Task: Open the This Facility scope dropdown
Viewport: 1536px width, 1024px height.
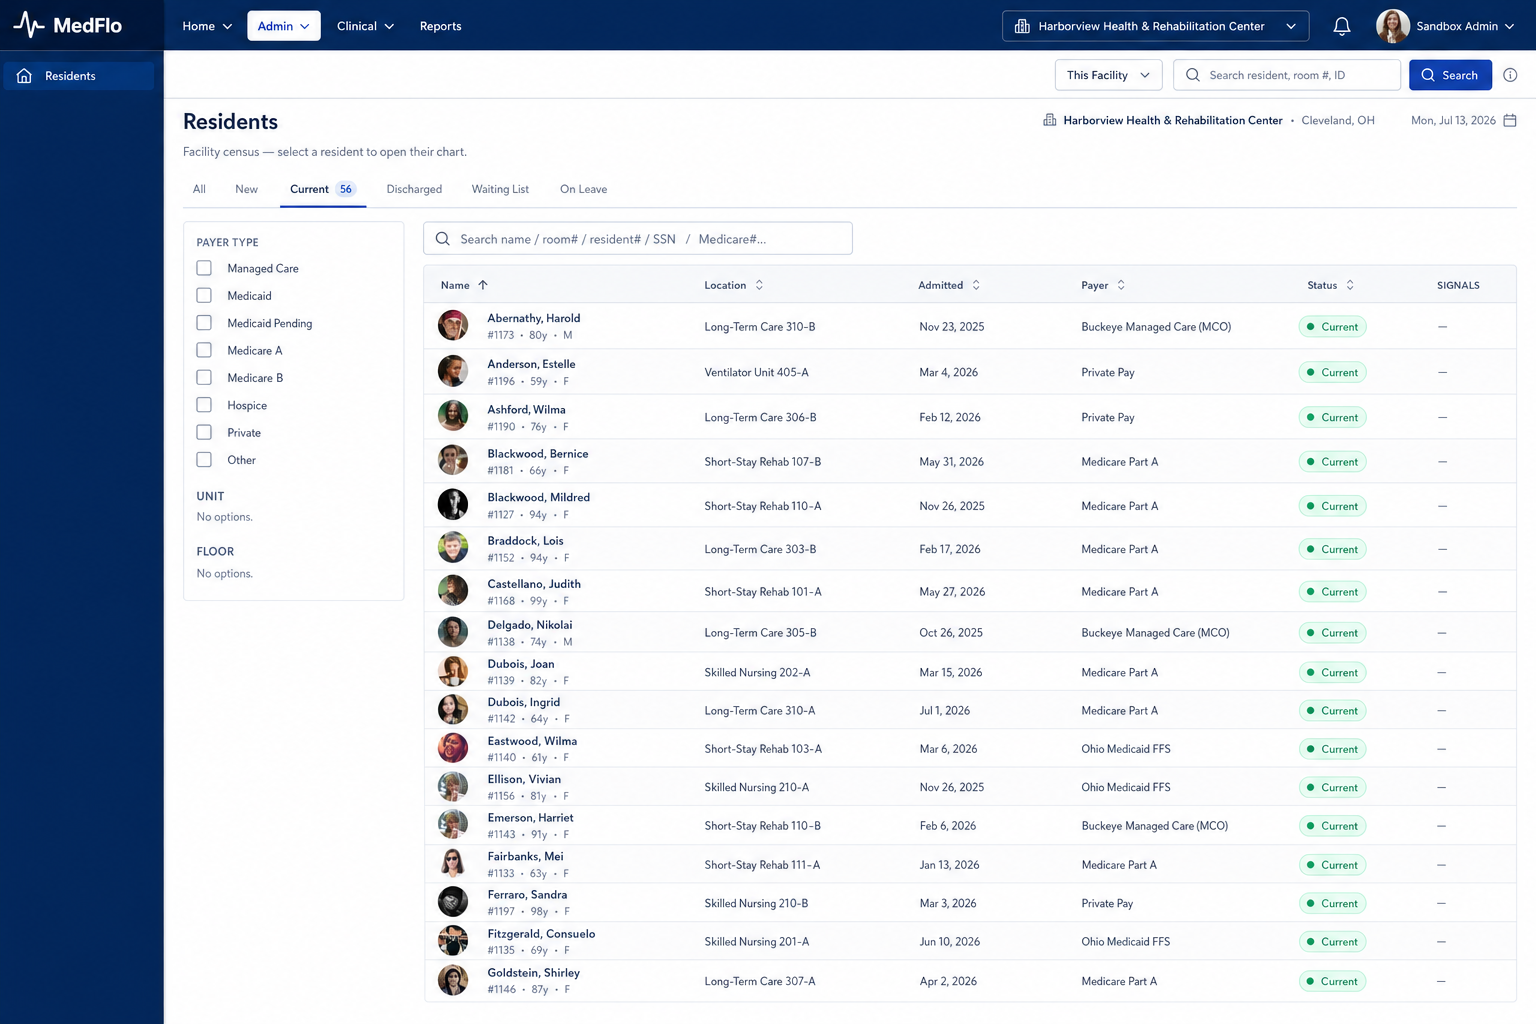Action: click(x=1109, y=75)
